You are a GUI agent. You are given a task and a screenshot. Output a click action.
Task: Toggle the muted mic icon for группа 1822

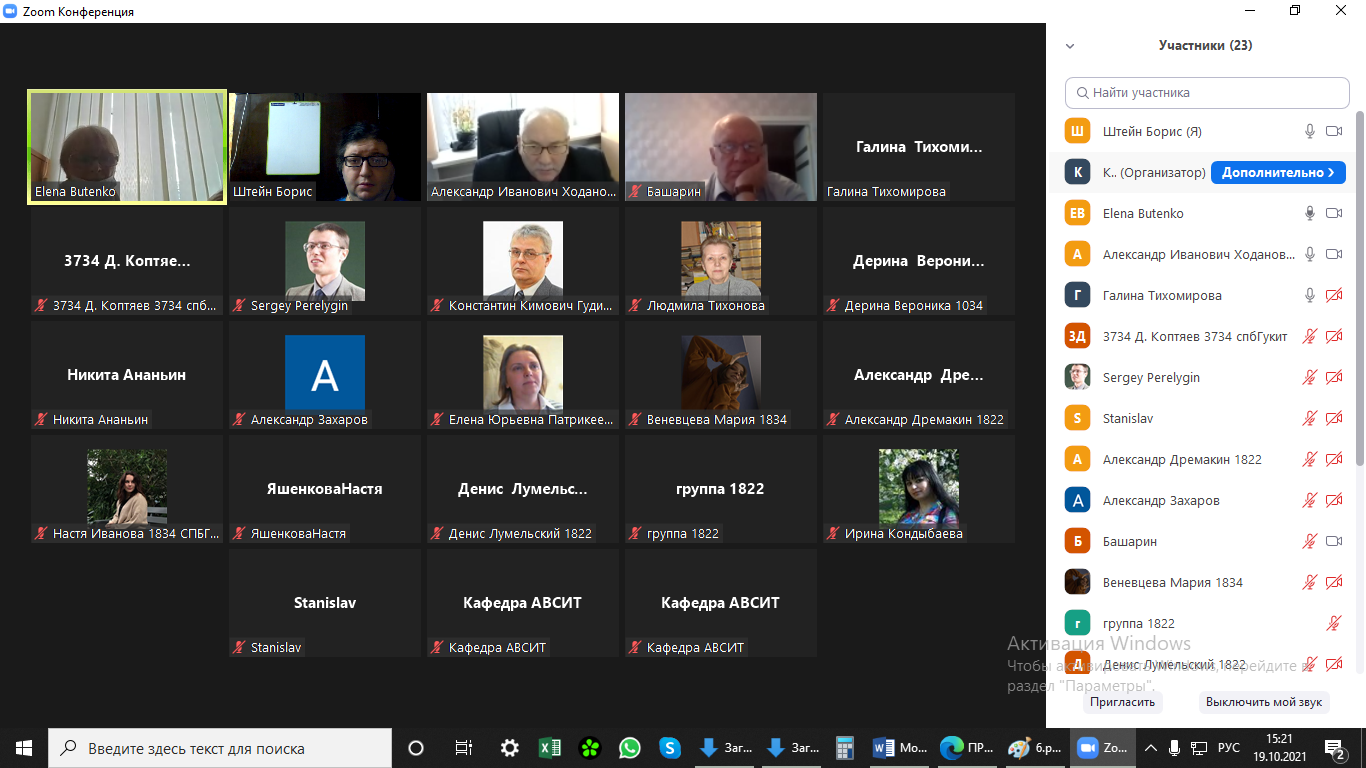pyautogui.click(x=1333, y=623)
